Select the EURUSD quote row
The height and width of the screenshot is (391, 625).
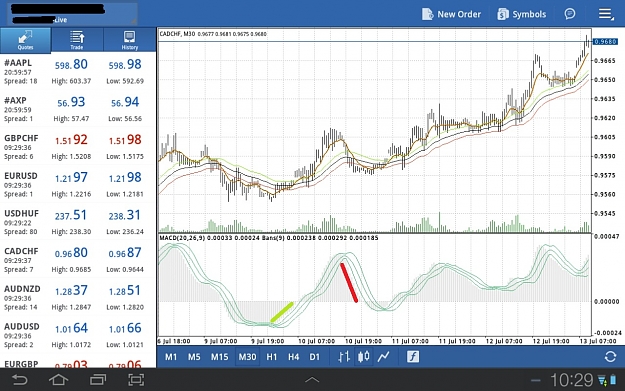point(78,184)
